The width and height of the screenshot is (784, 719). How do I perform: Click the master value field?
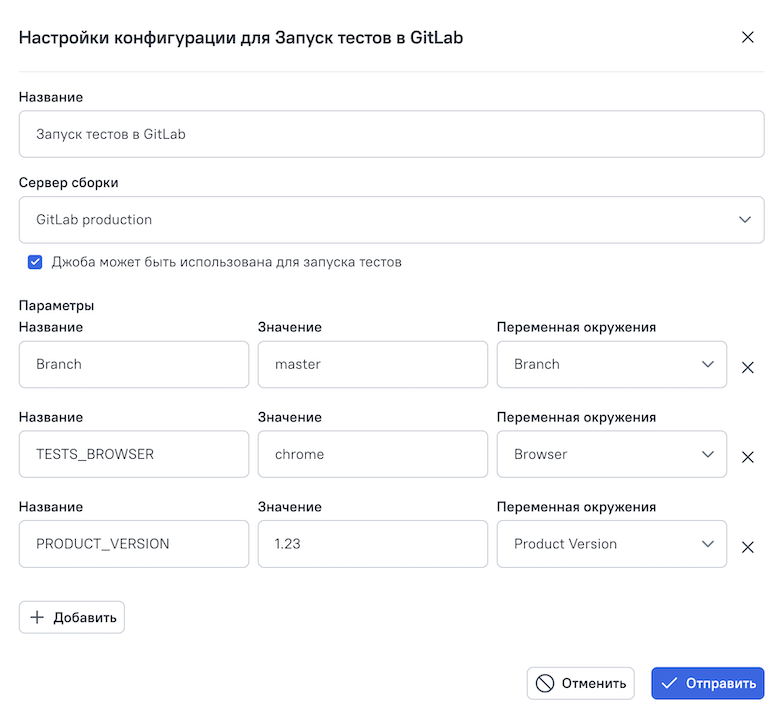pos(372,364)
